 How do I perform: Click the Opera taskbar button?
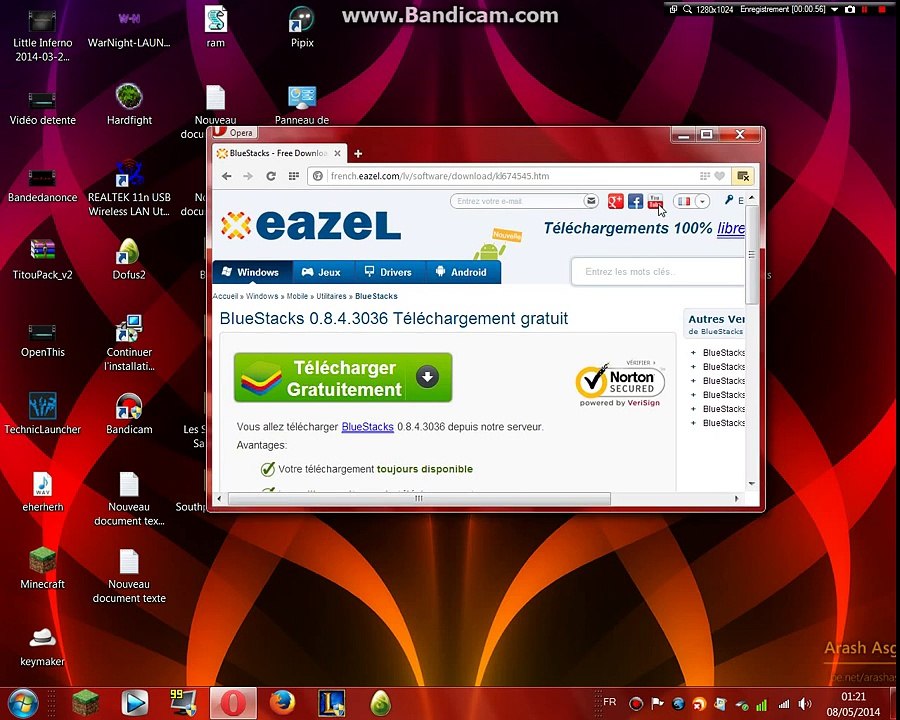pyautogui.click(x=233, y=702)
